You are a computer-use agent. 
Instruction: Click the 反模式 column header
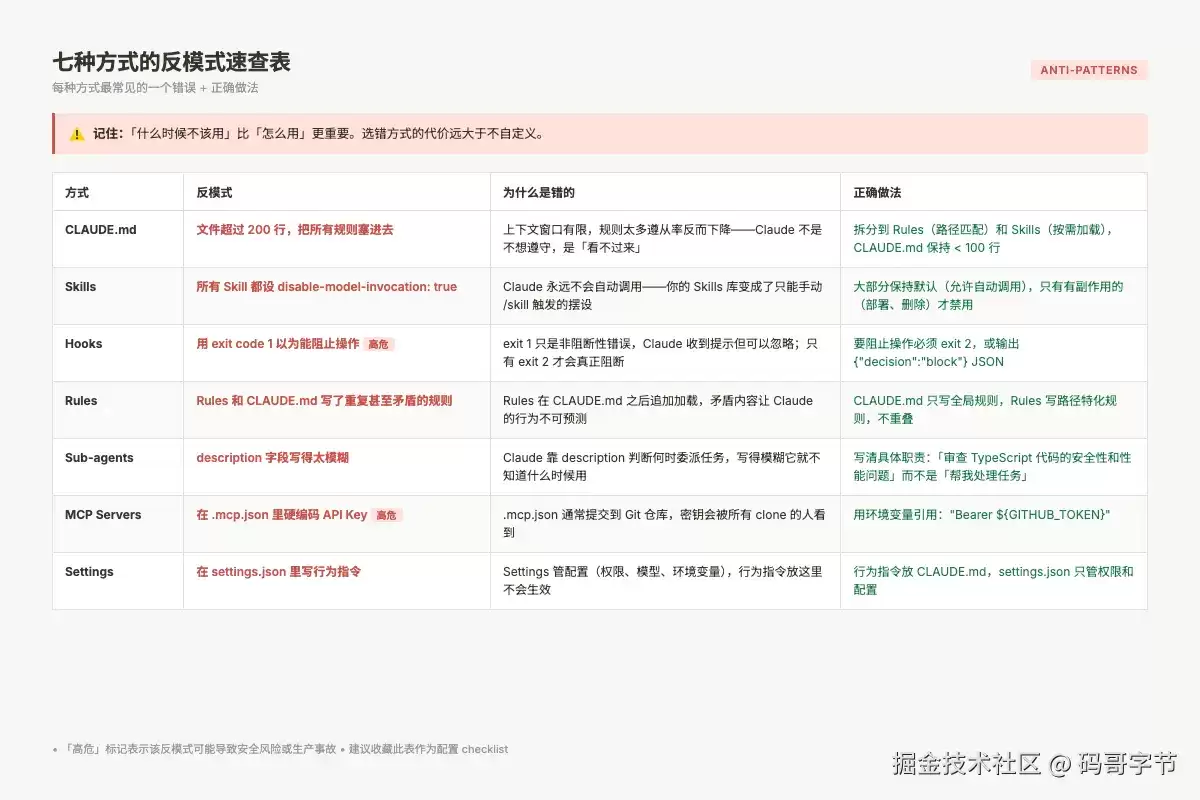(214, 192)
